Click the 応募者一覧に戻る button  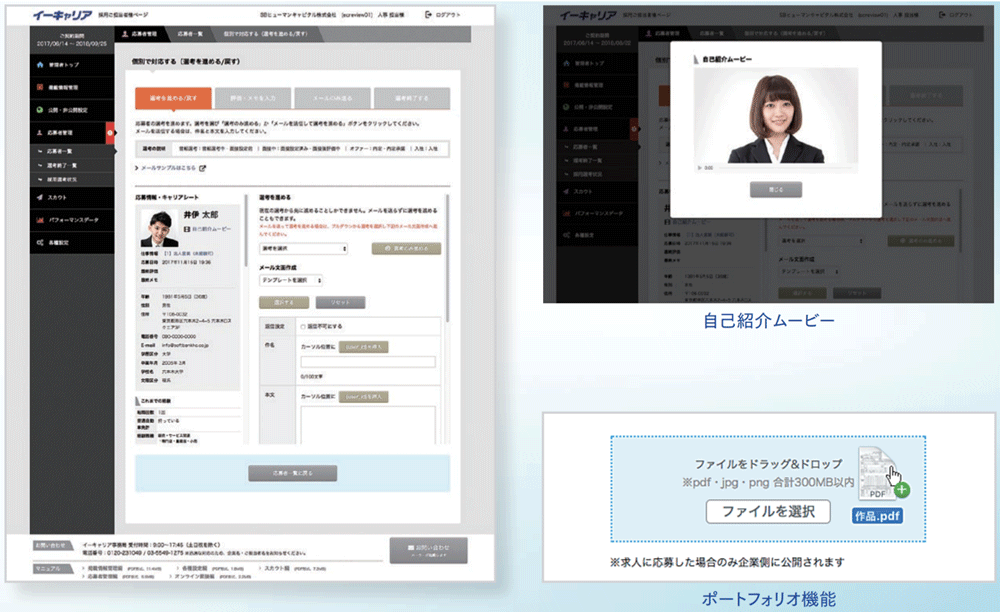pyautogui.click(x=292, y=472)
